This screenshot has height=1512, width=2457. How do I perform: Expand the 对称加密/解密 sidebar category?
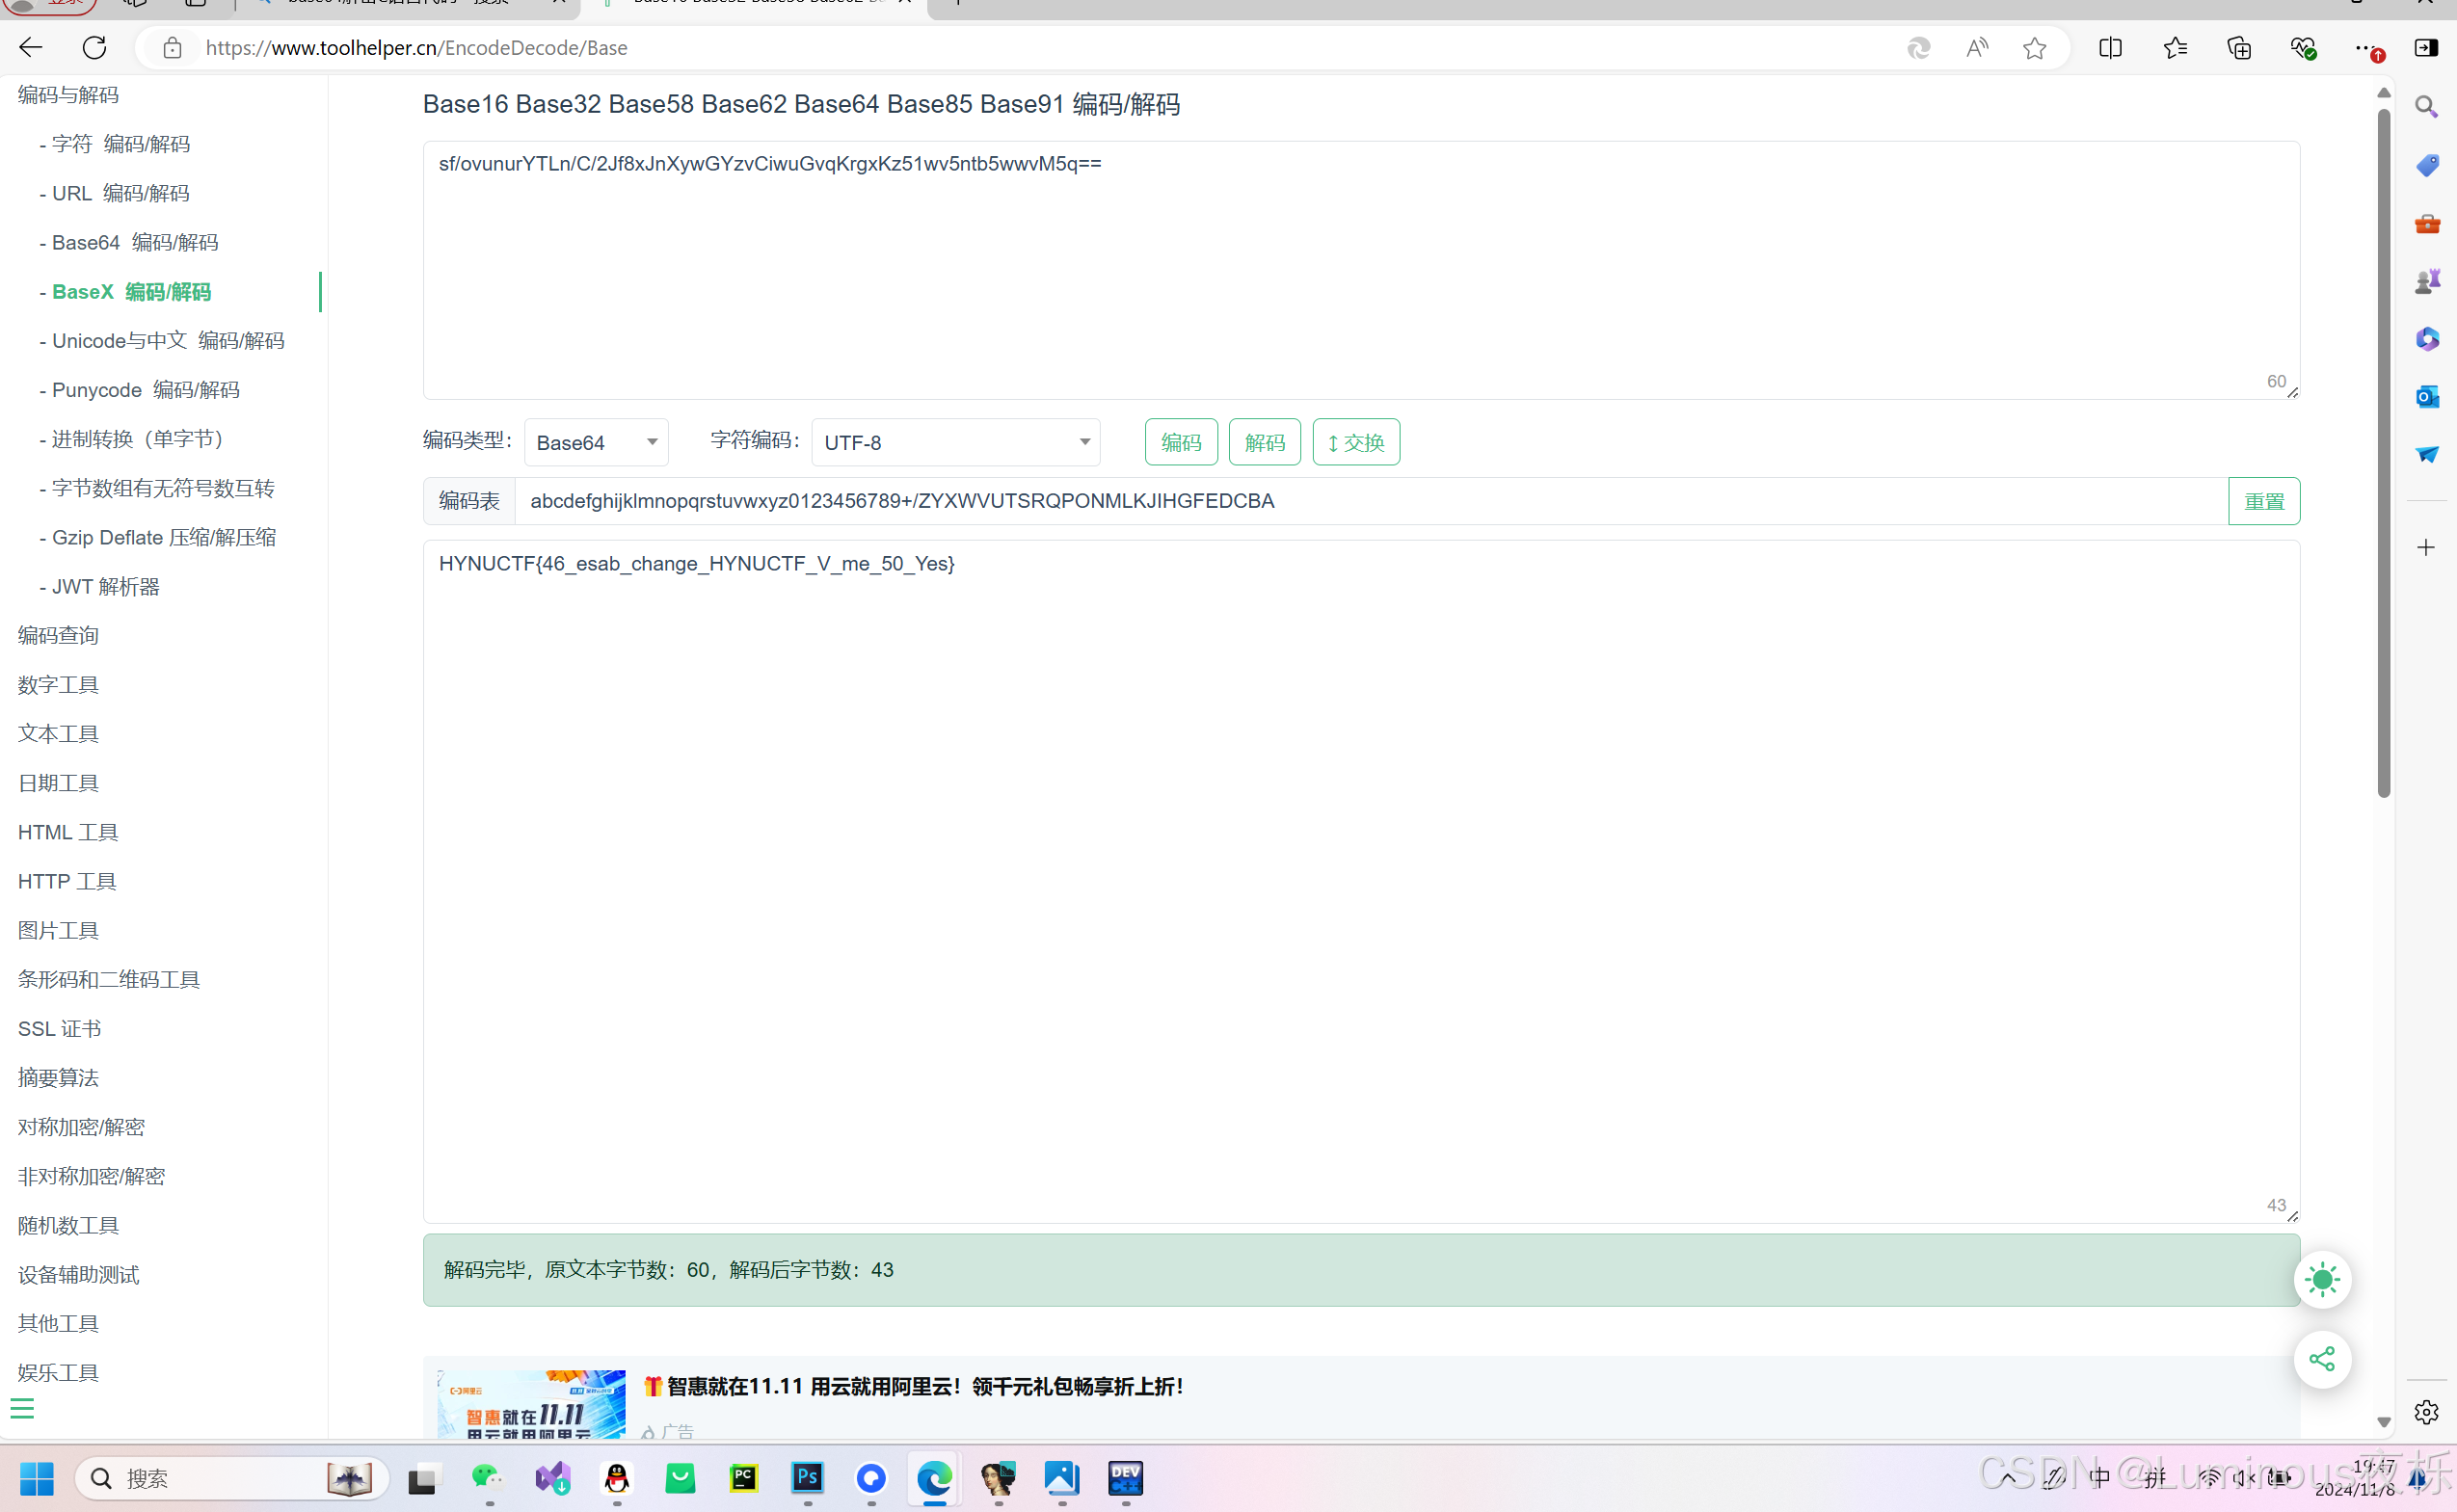click(x=81, y=1127)
